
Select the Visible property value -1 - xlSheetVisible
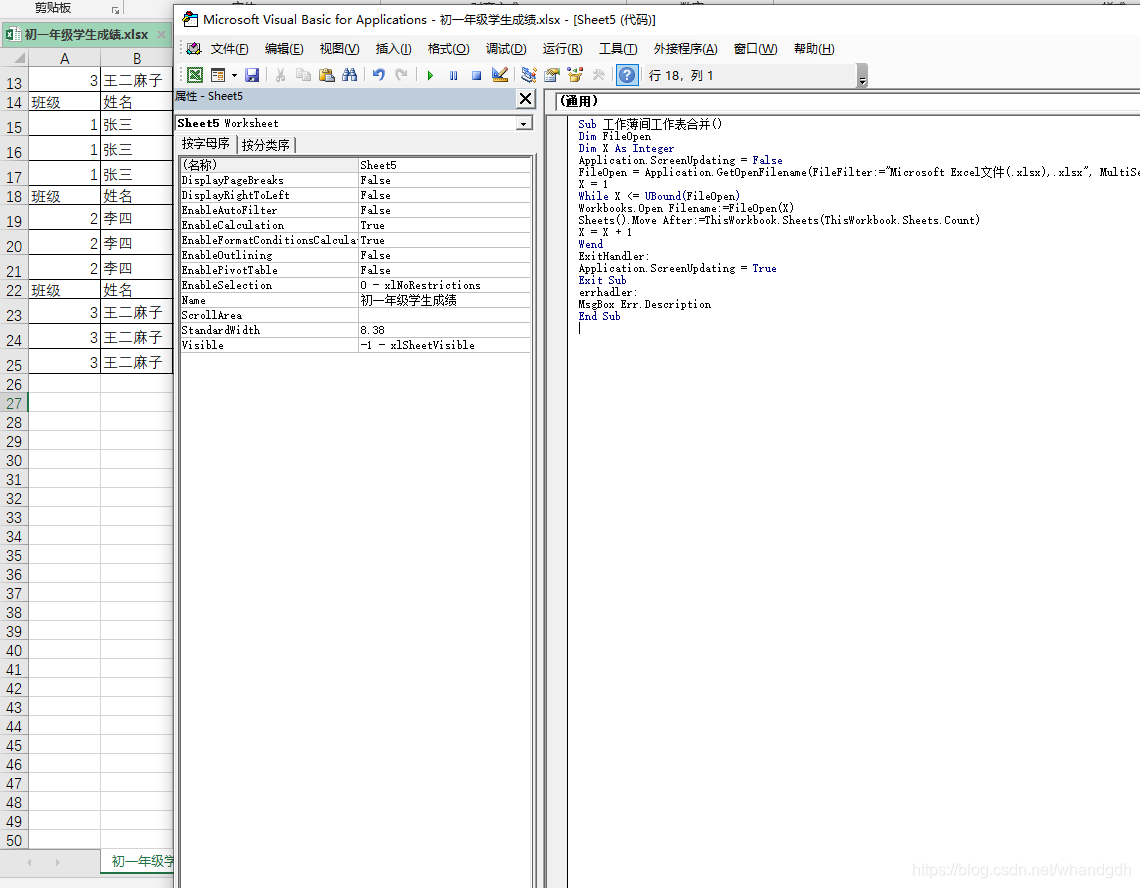(x=445, y=345)
